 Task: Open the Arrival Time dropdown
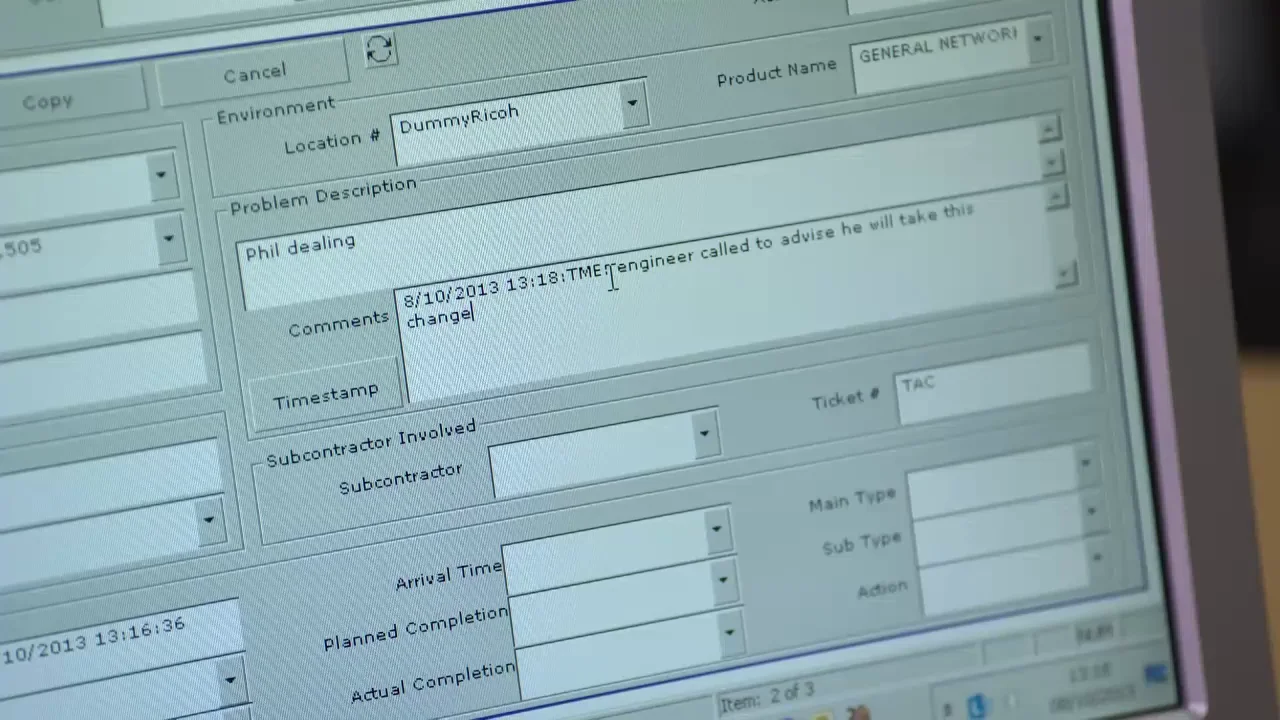tap(716, 530)
